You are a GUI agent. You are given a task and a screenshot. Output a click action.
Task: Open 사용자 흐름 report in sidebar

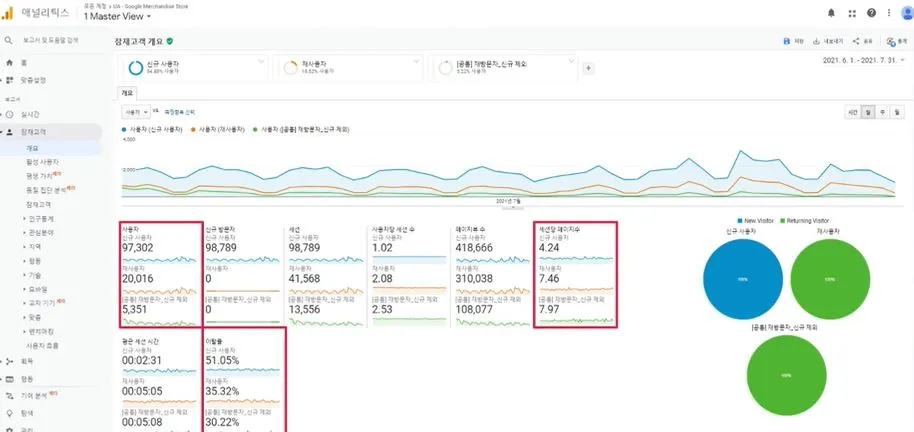(42, 345)
